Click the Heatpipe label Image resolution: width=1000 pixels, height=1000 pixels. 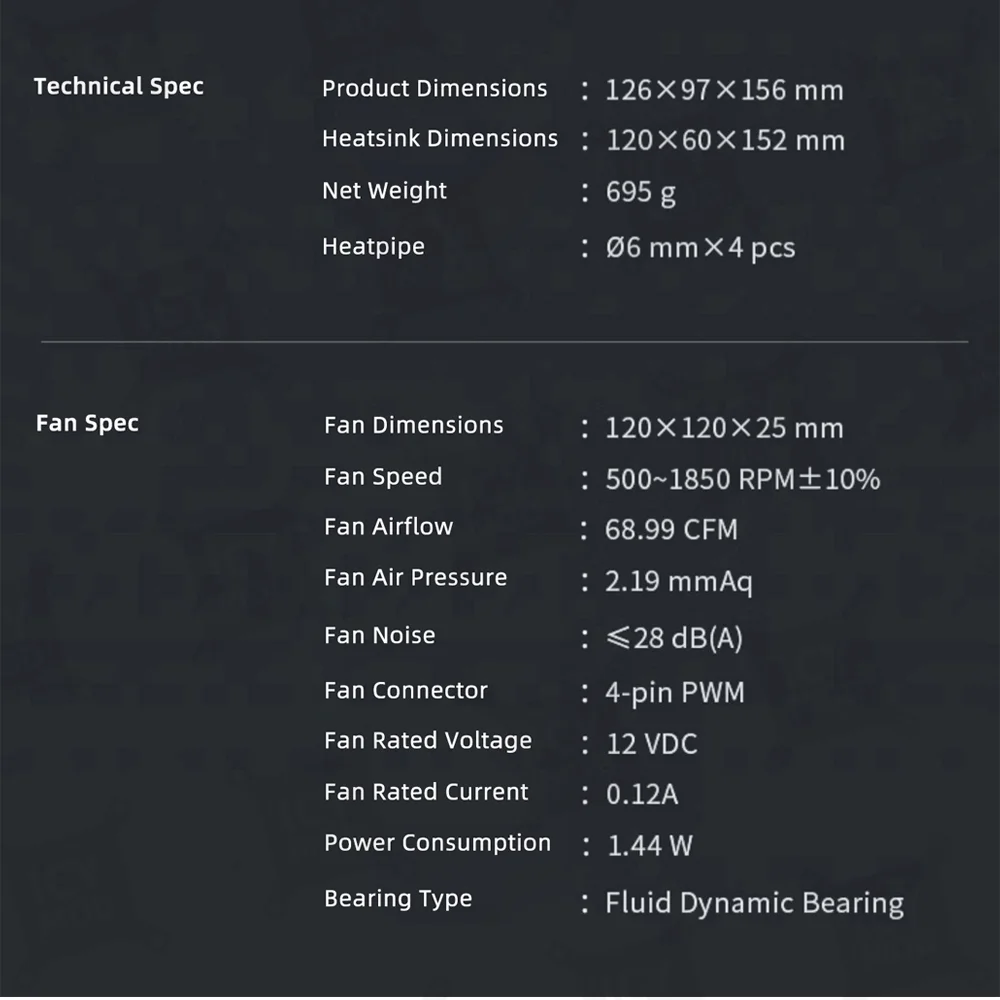coord(373,246)
